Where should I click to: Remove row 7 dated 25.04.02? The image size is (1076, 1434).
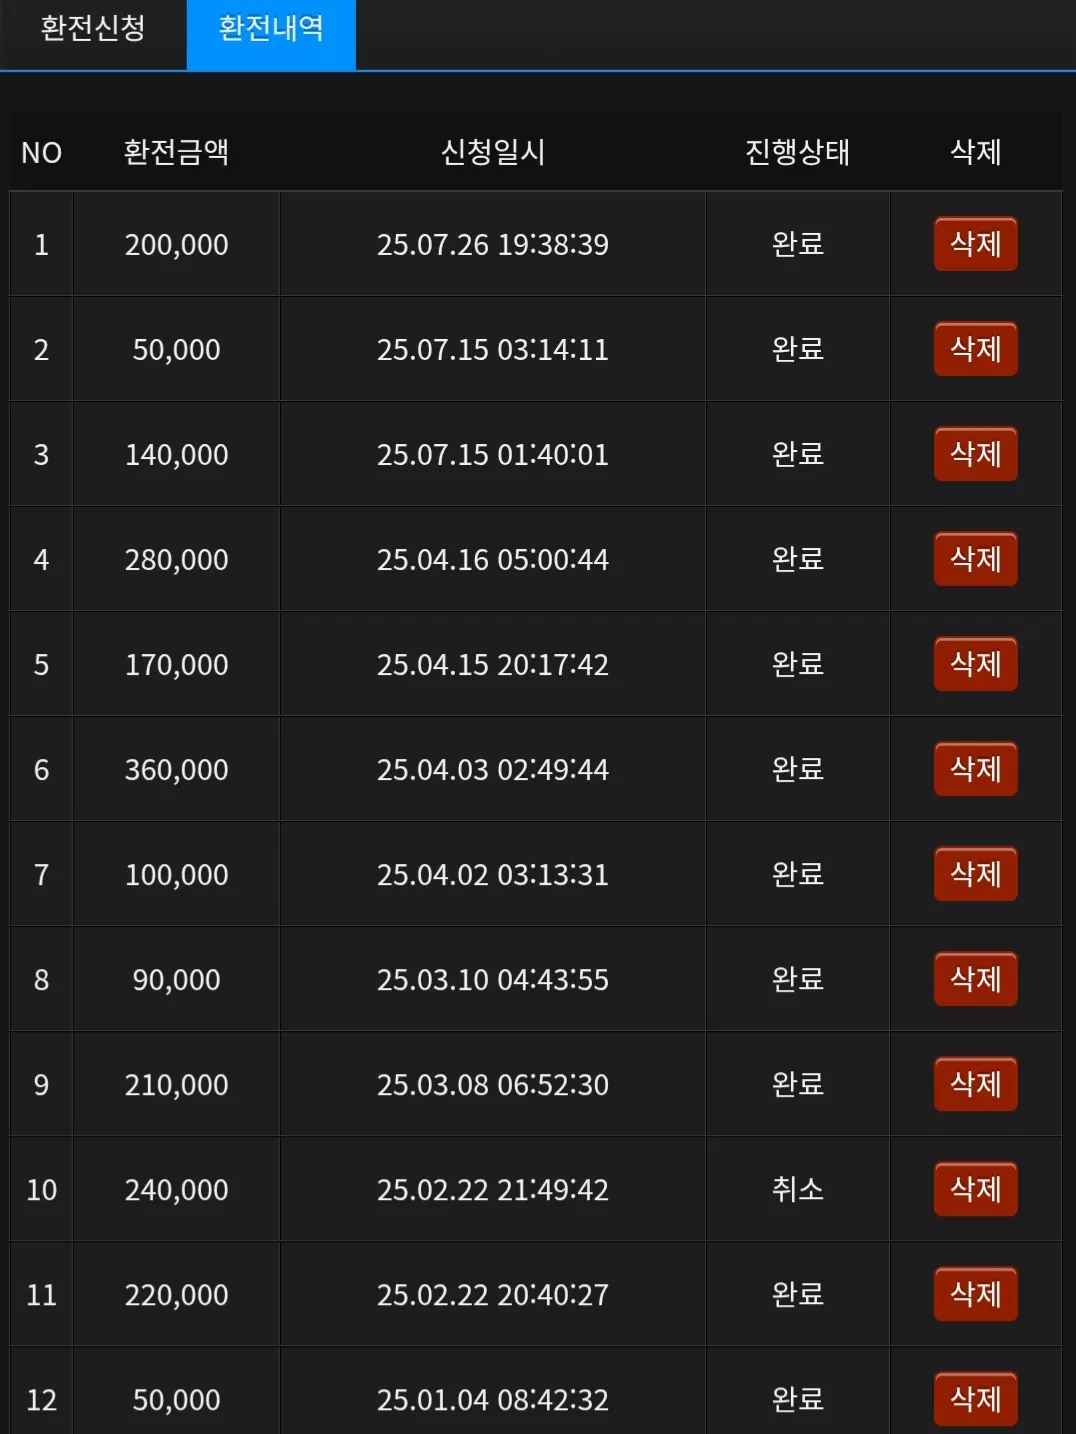tap(976, 874)
